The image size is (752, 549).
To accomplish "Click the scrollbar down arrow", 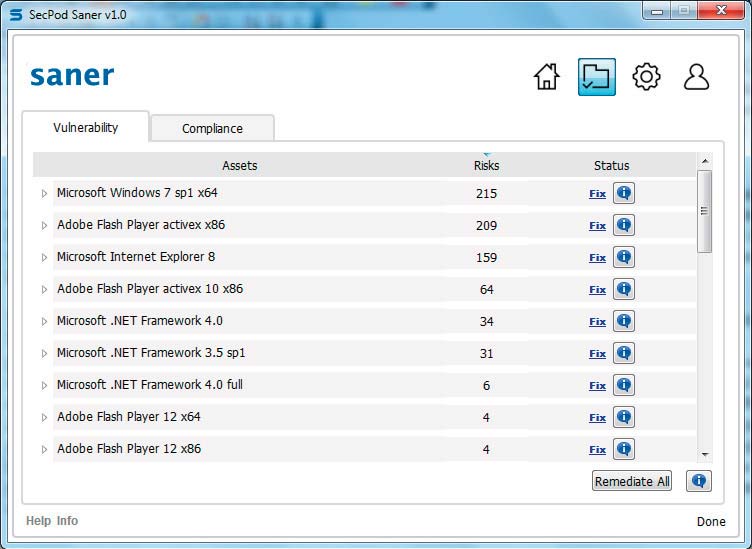I will point(705,455).
